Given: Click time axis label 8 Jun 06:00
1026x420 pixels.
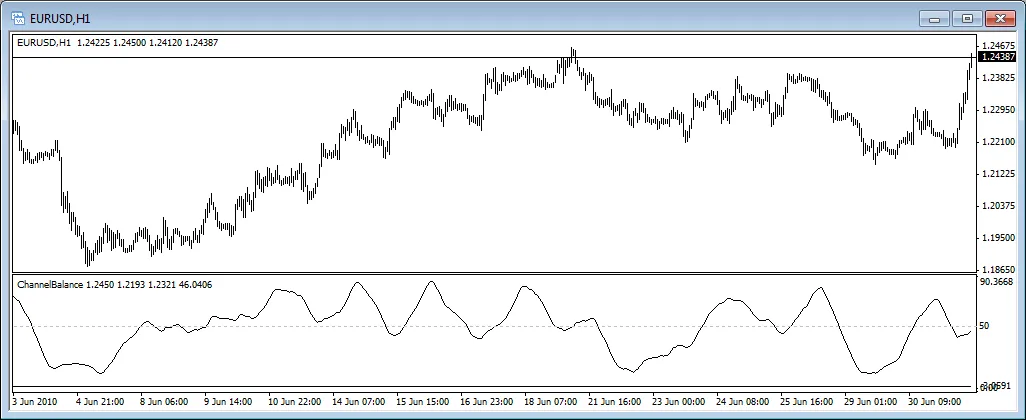Looking at the screenshot, I should click(x=164, y=401).
